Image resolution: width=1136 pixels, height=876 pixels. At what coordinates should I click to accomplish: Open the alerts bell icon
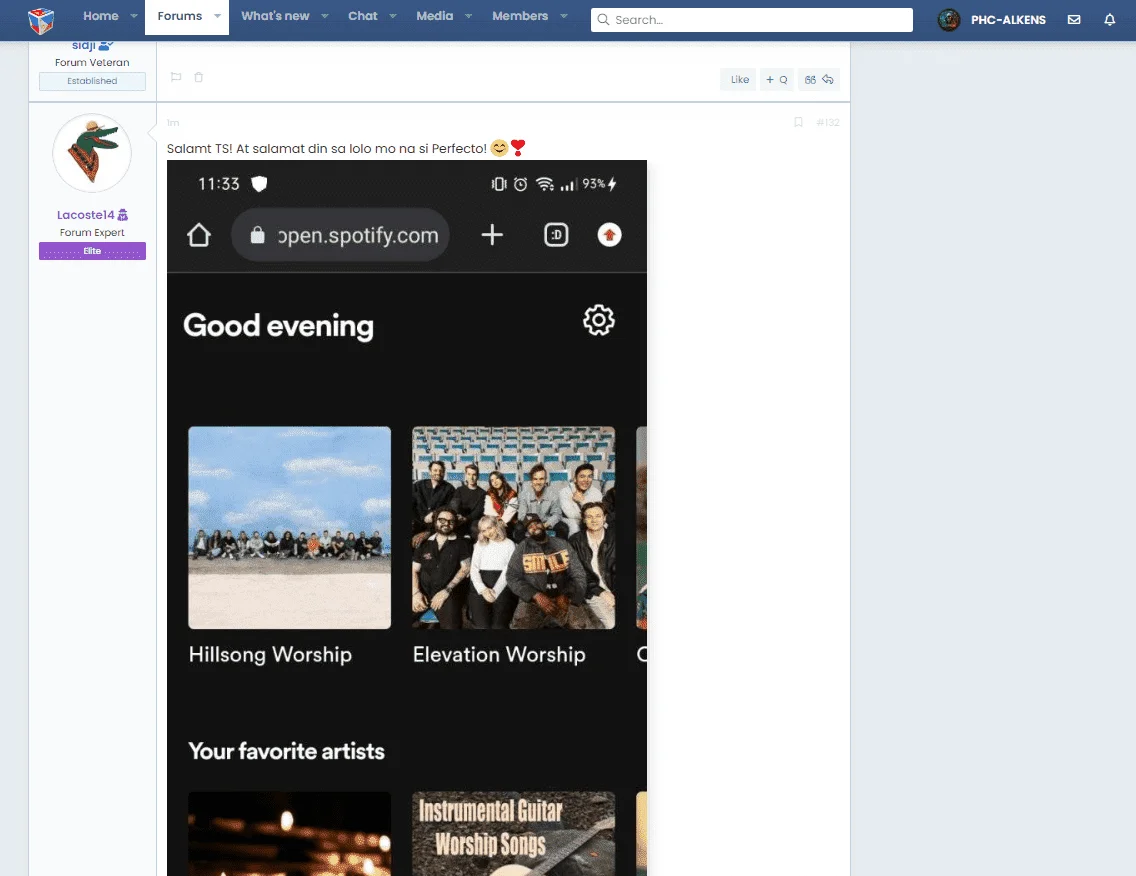[x=1109, y=20]
